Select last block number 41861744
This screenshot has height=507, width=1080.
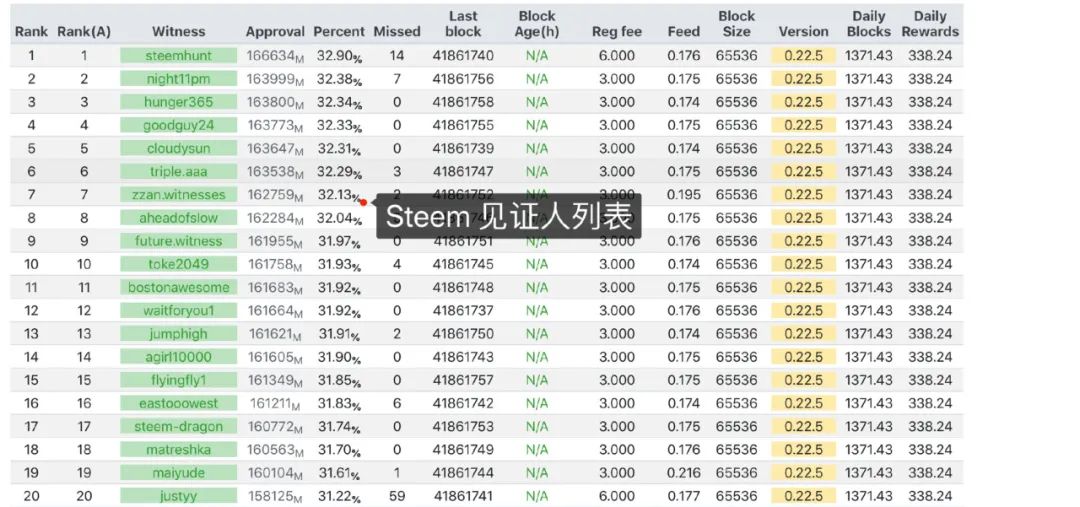pyautogui.click(x=463, y=473)
